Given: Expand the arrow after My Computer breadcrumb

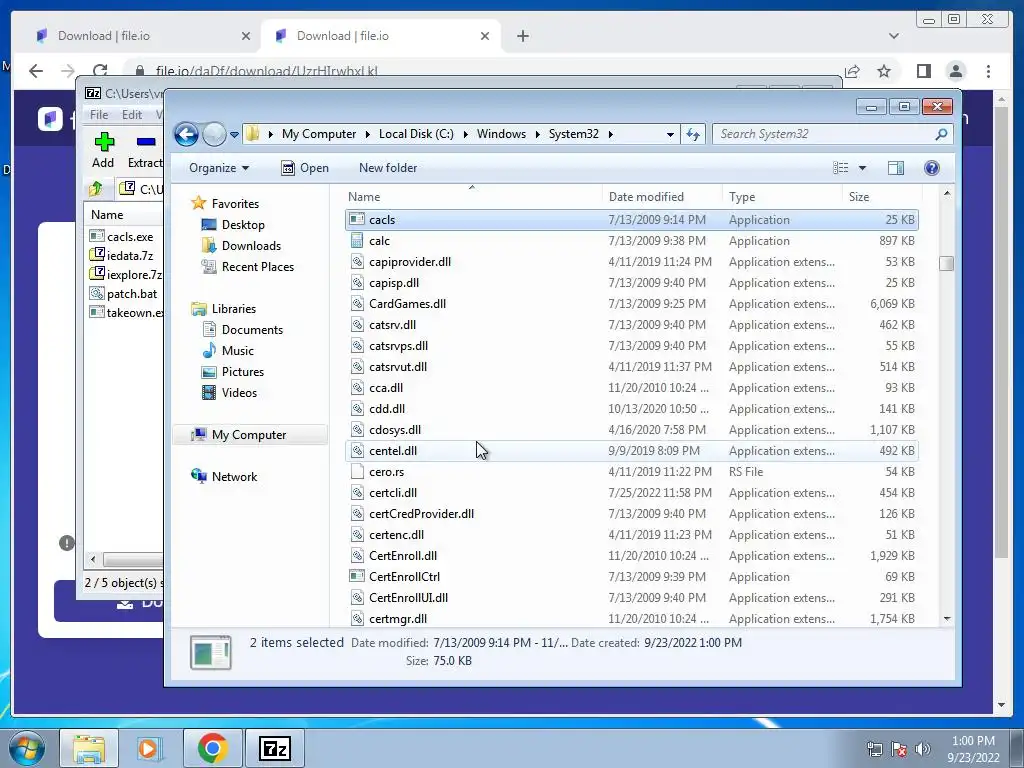Looking at the screenshot, I should [366, 135].
